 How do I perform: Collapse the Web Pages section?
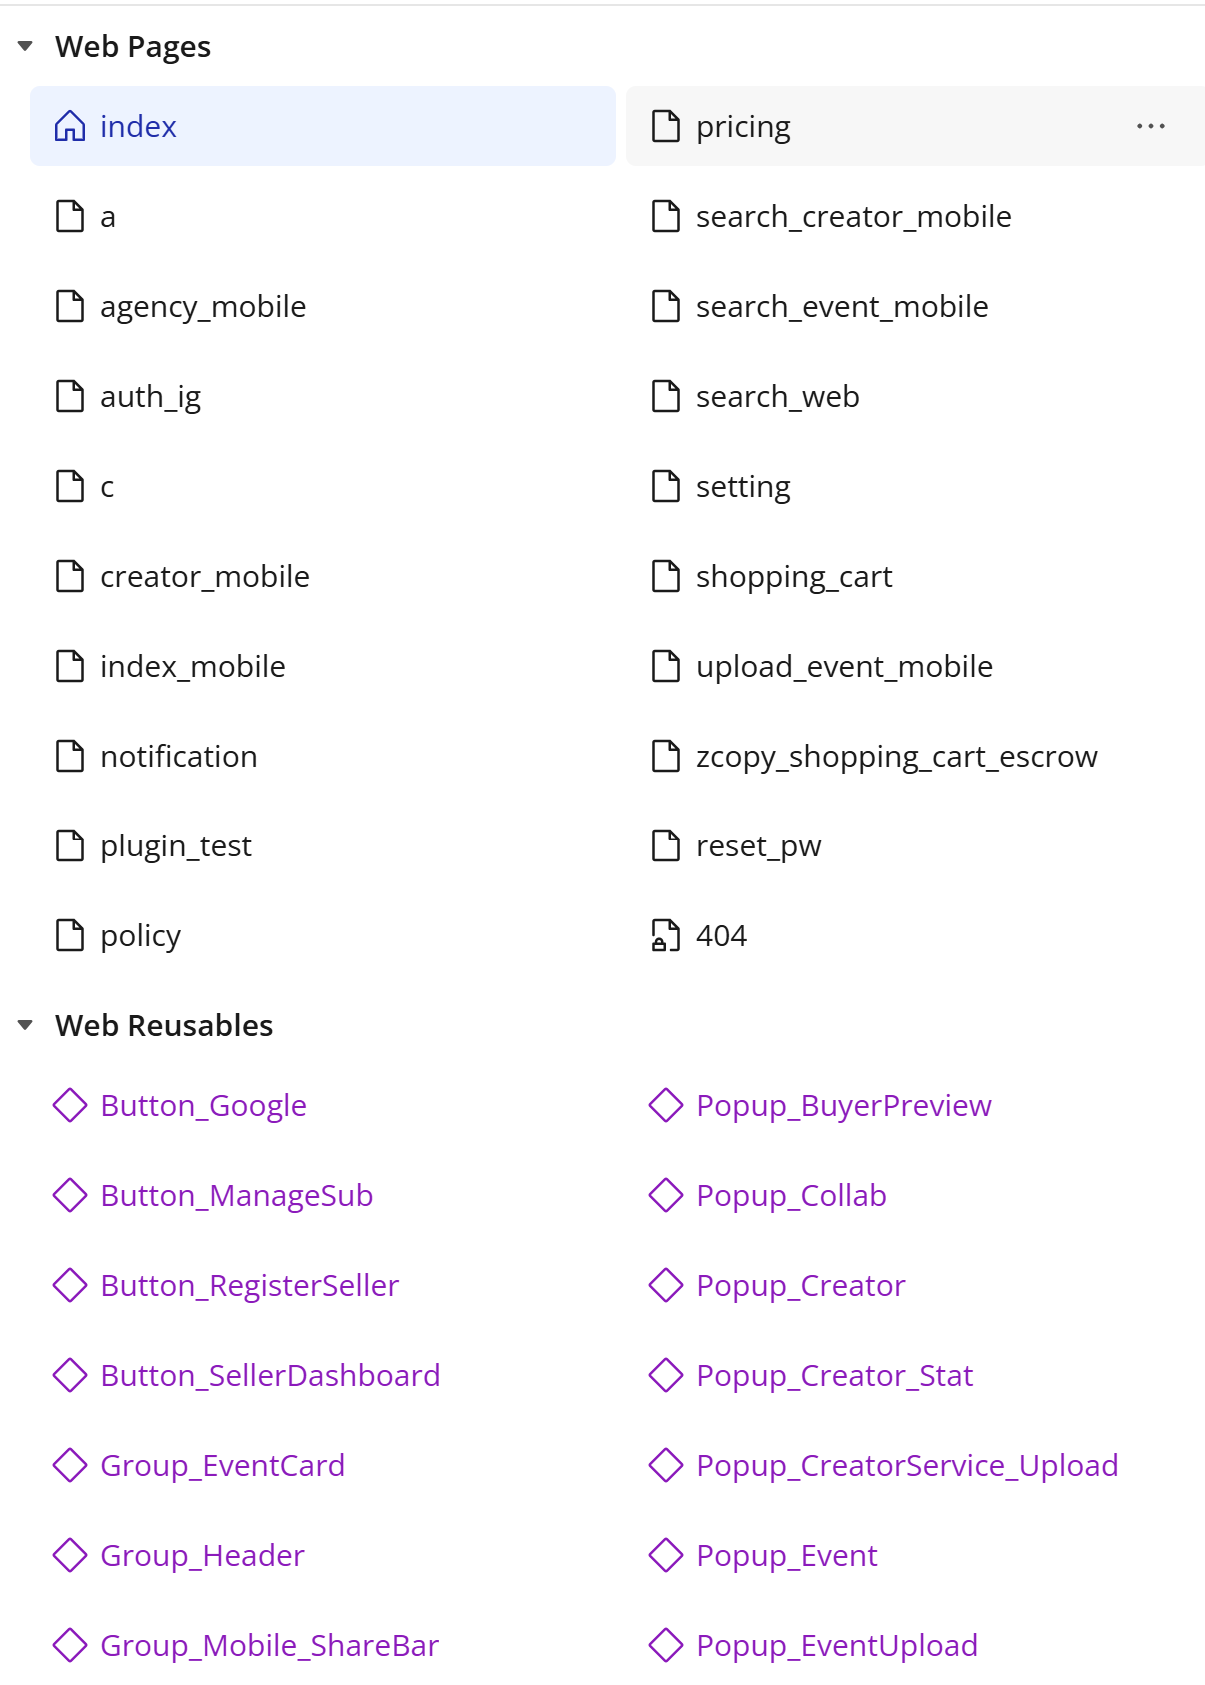pos(26,46)
